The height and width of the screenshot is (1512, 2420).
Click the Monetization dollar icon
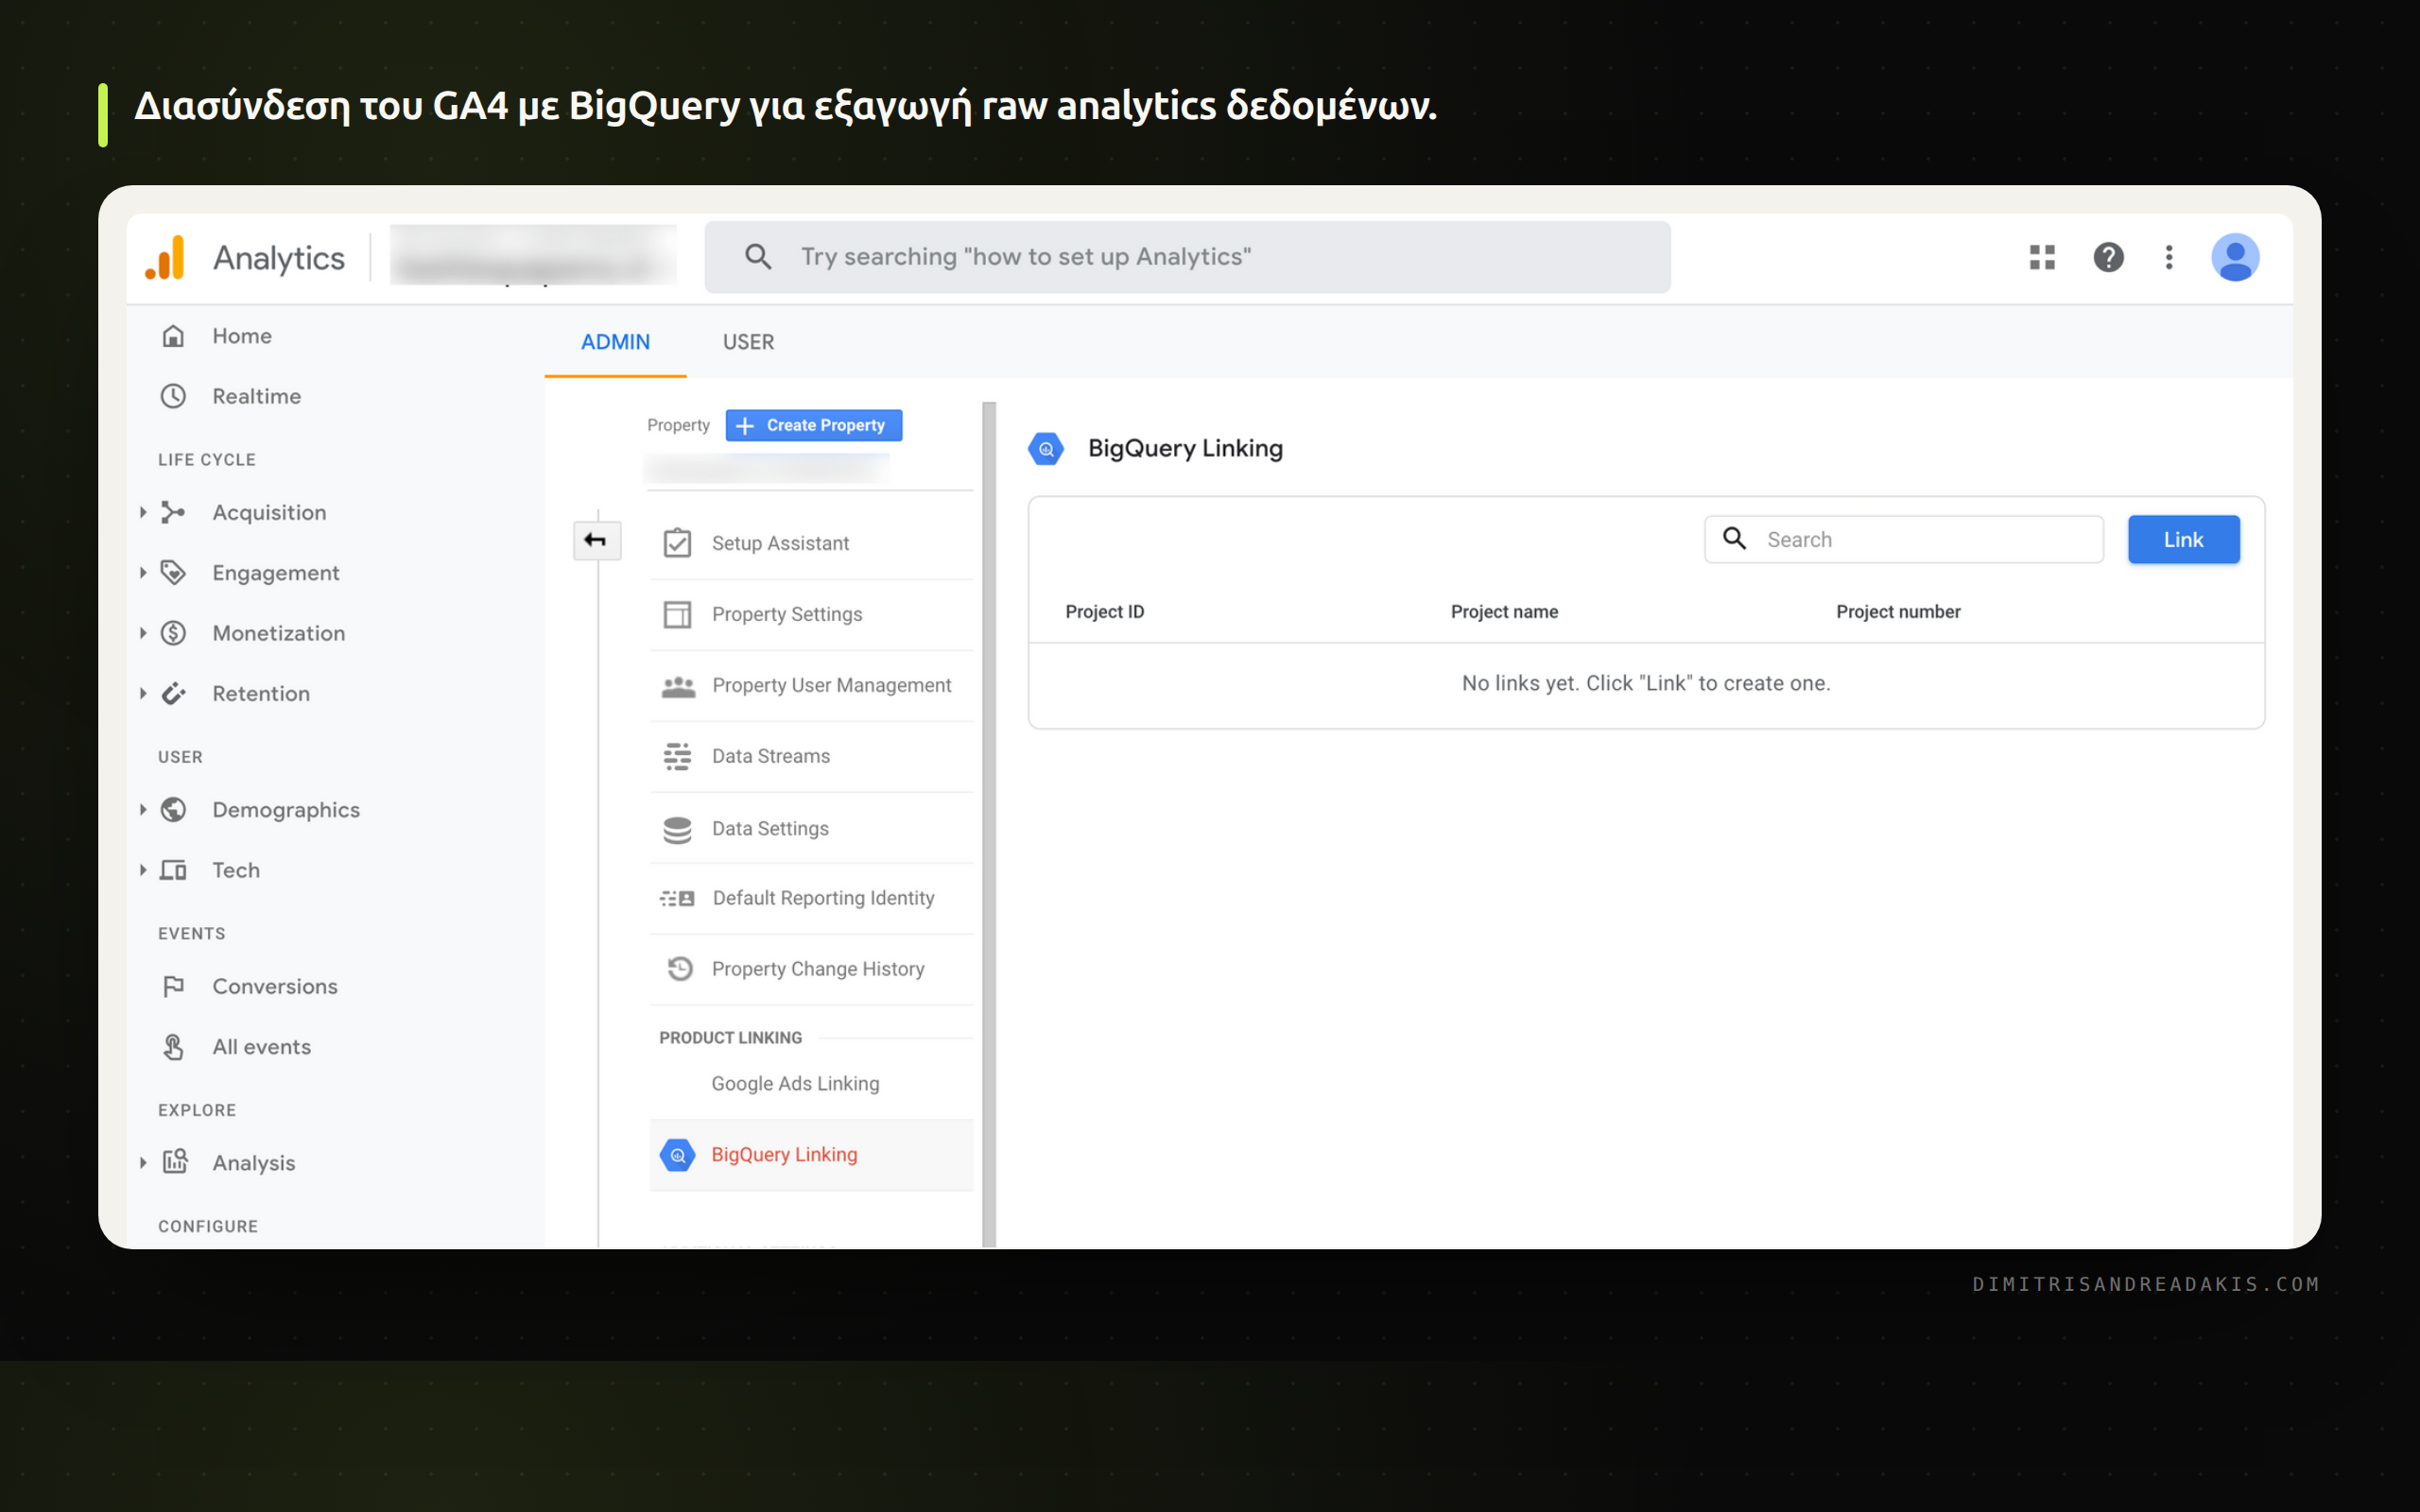[173, 633]
